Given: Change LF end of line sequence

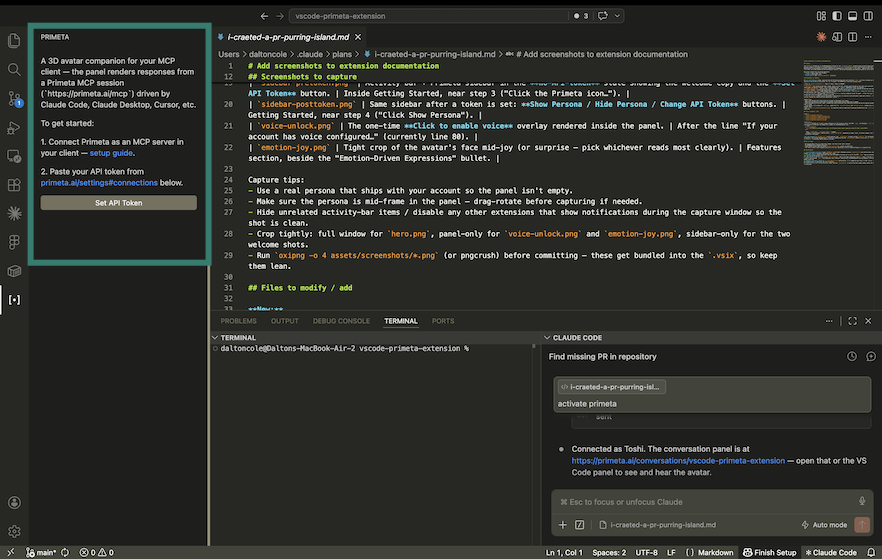Looking at the screenshot, I should pos(672,553).
